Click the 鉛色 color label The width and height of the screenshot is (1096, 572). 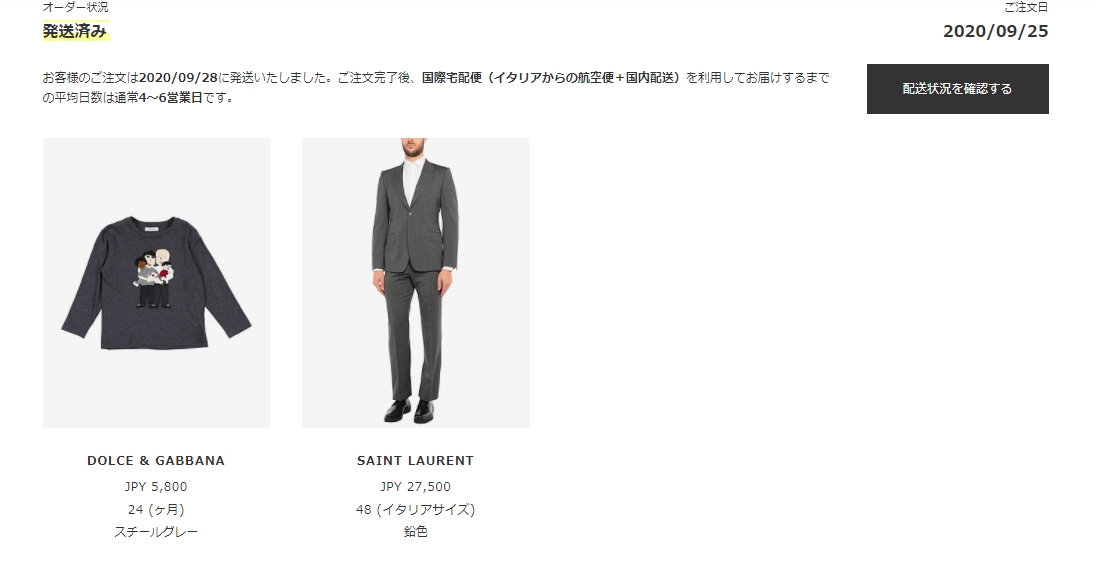coord(415,531)
